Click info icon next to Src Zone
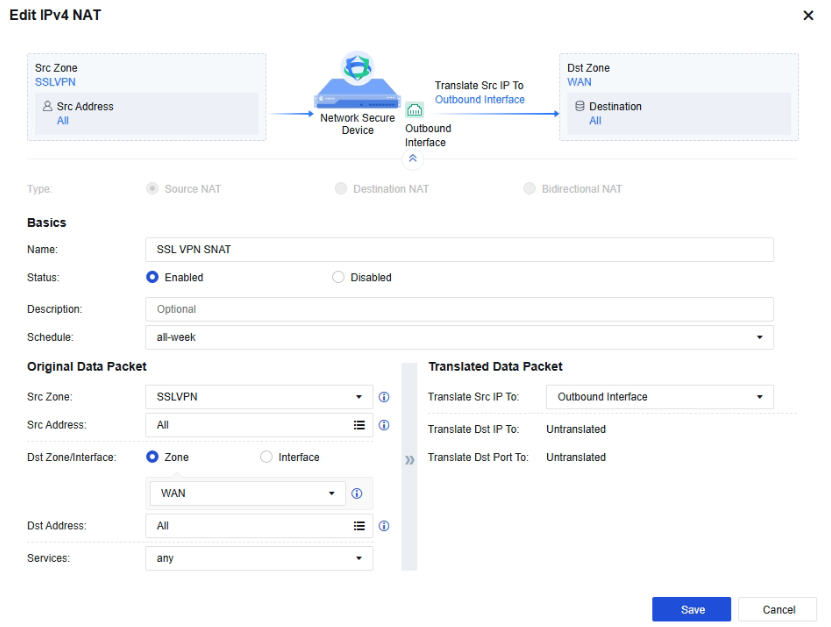The image size is (831, 627). [x=384, y=397]
